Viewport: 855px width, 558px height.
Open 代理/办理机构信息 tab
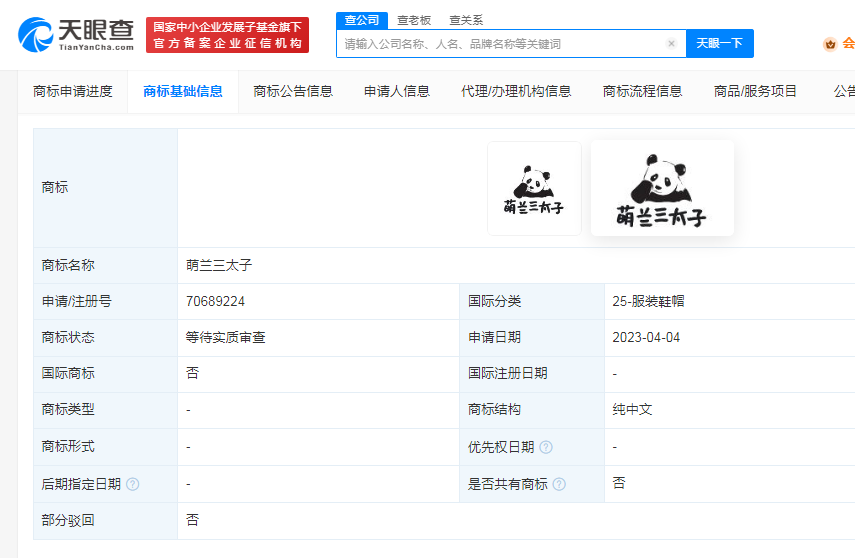[516, 91]
